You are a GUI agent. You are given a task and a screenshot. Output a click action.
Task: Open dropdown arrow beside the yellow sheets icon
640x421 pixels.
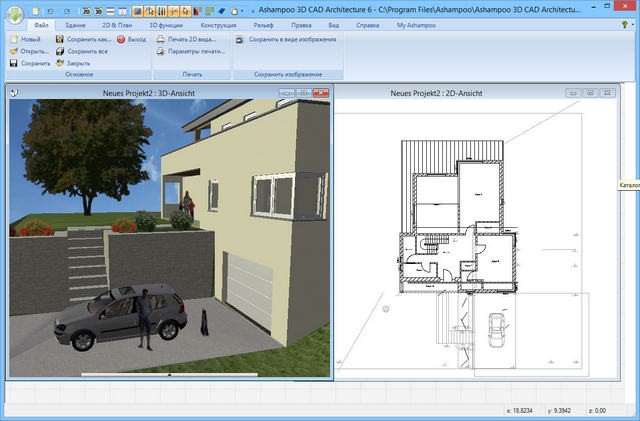pos(242,11)
